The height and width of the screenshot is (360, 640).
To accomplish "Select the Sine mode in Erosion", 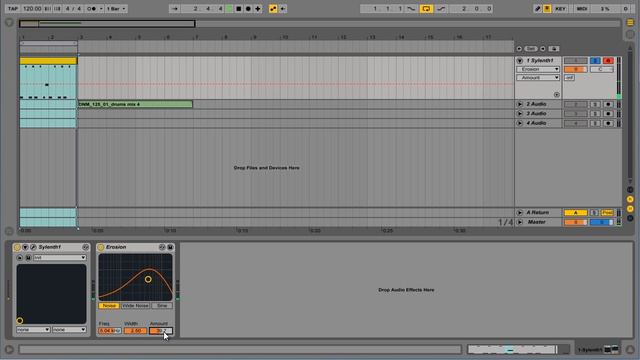I will point(162,306).
